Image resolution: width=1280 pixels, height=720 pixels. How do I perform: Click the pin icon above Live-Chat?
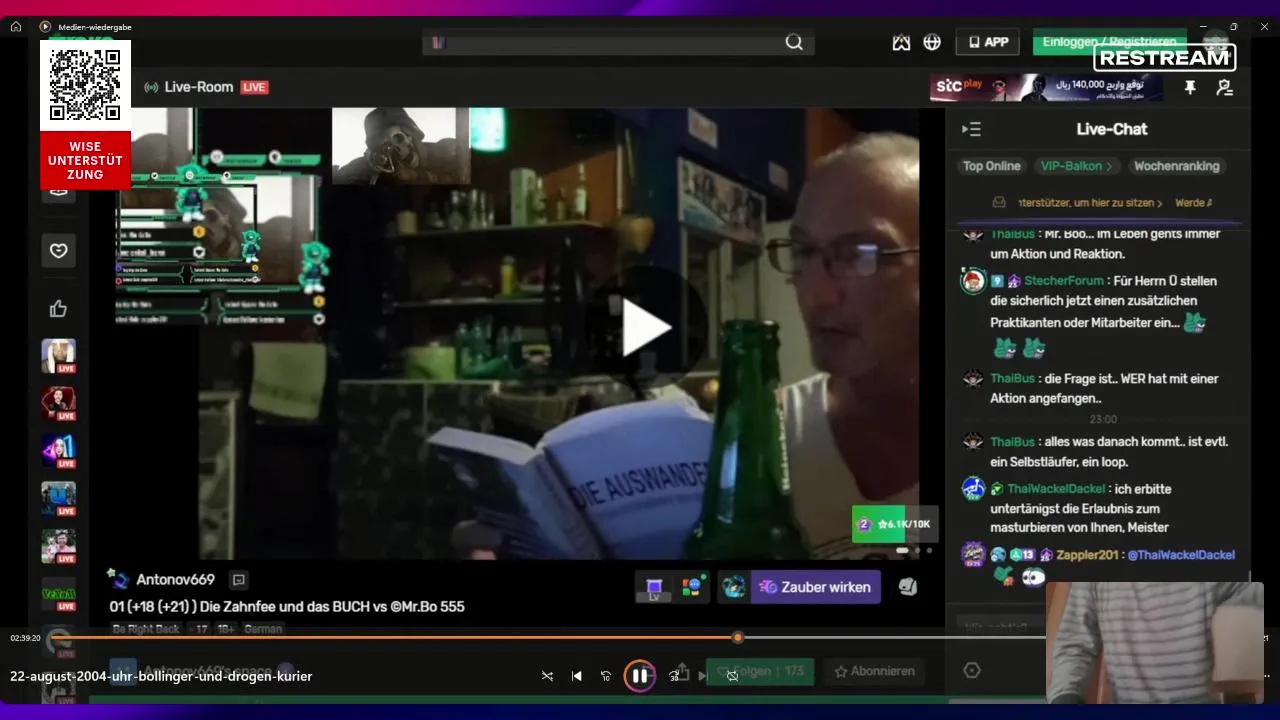[1190, 88]
